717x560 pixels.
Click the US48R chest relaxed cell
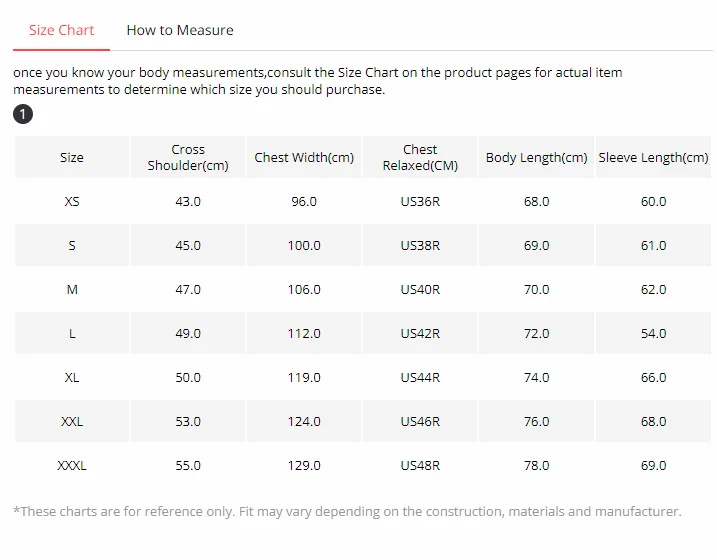coord(420,466)
